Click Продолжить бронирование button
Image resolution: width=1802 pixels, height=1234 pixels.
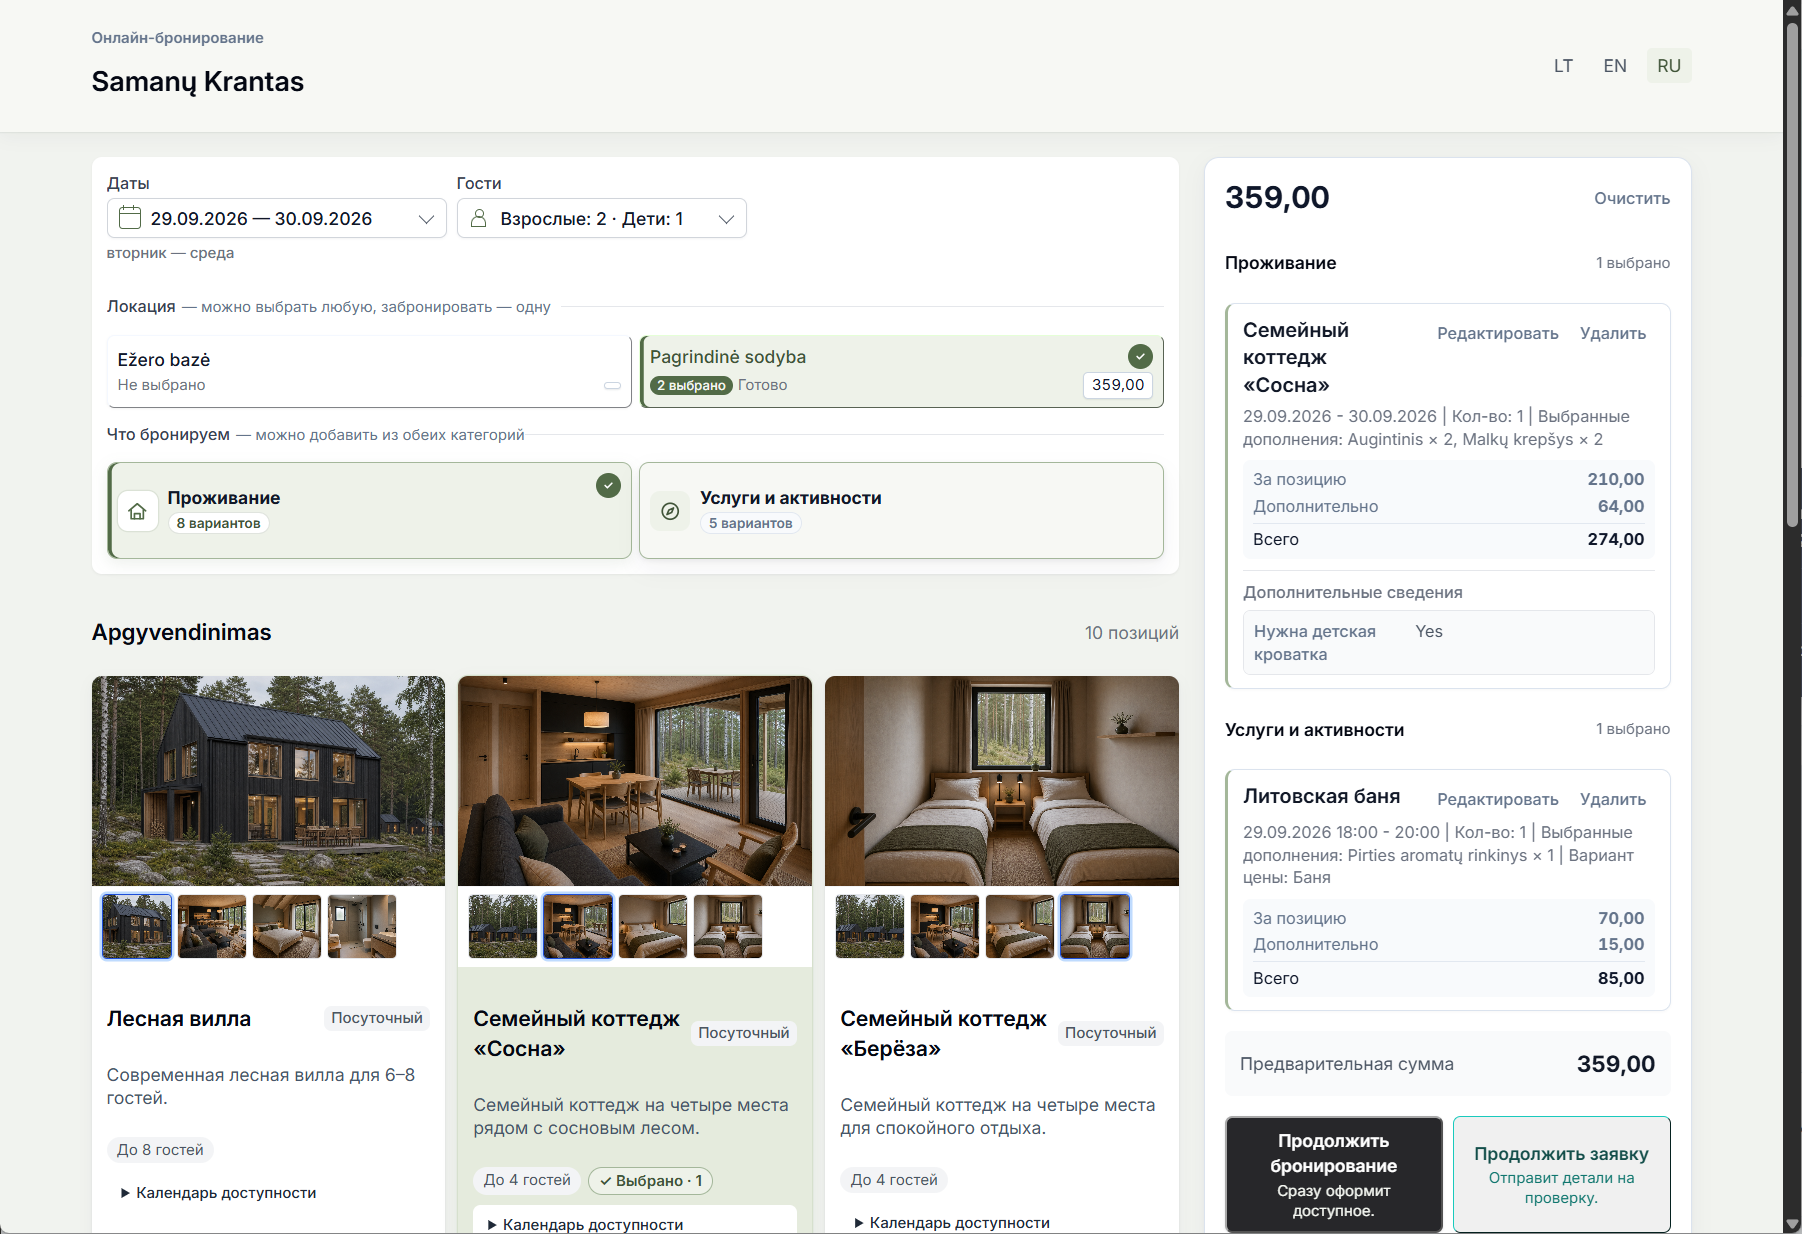(x=1334, y=1175)
